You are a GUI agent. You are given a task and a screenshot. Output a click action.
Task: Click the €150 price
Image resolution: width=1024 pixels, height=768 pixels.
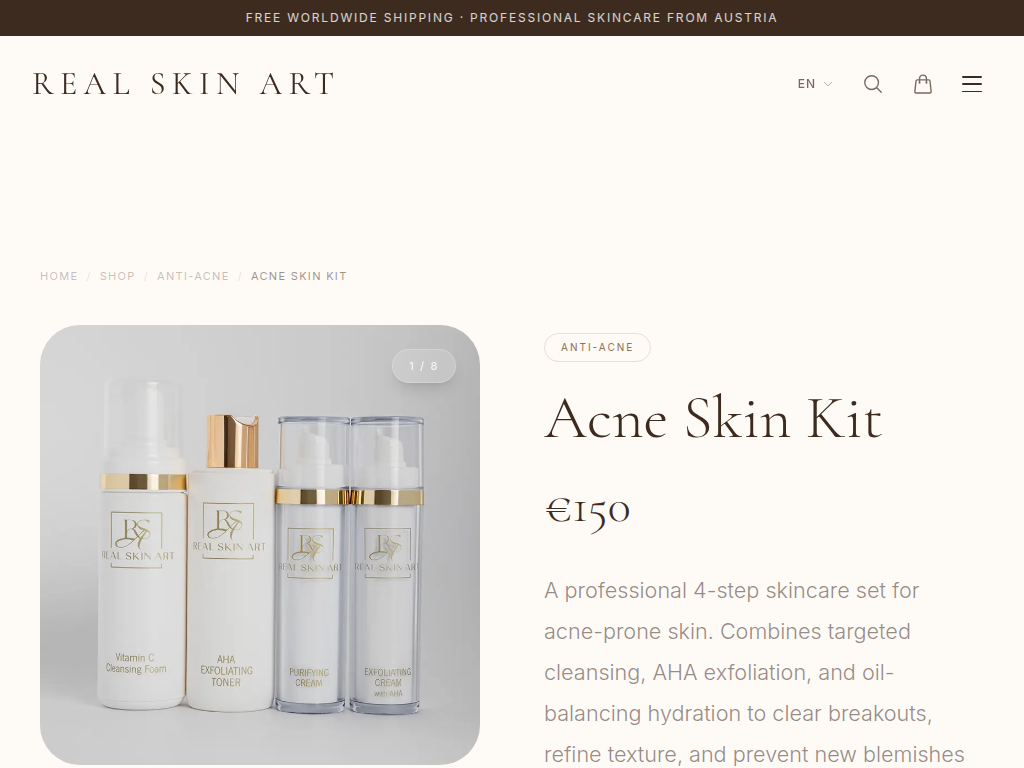(587, 511)
